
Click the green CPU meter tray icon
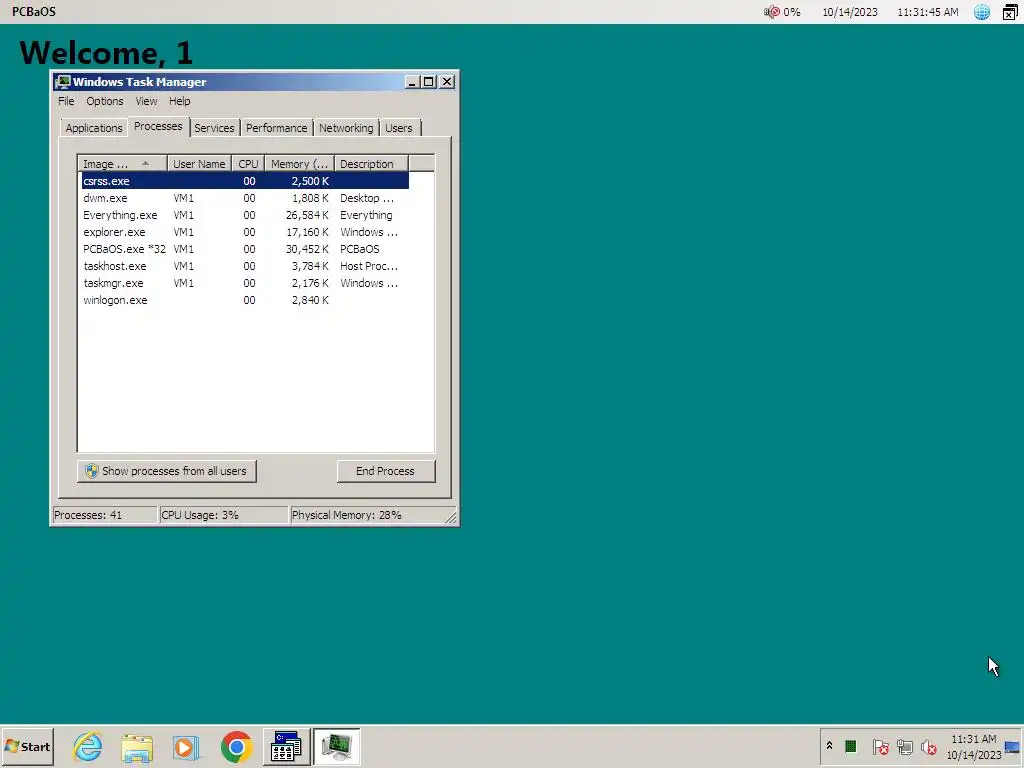[x=850, y=746]
